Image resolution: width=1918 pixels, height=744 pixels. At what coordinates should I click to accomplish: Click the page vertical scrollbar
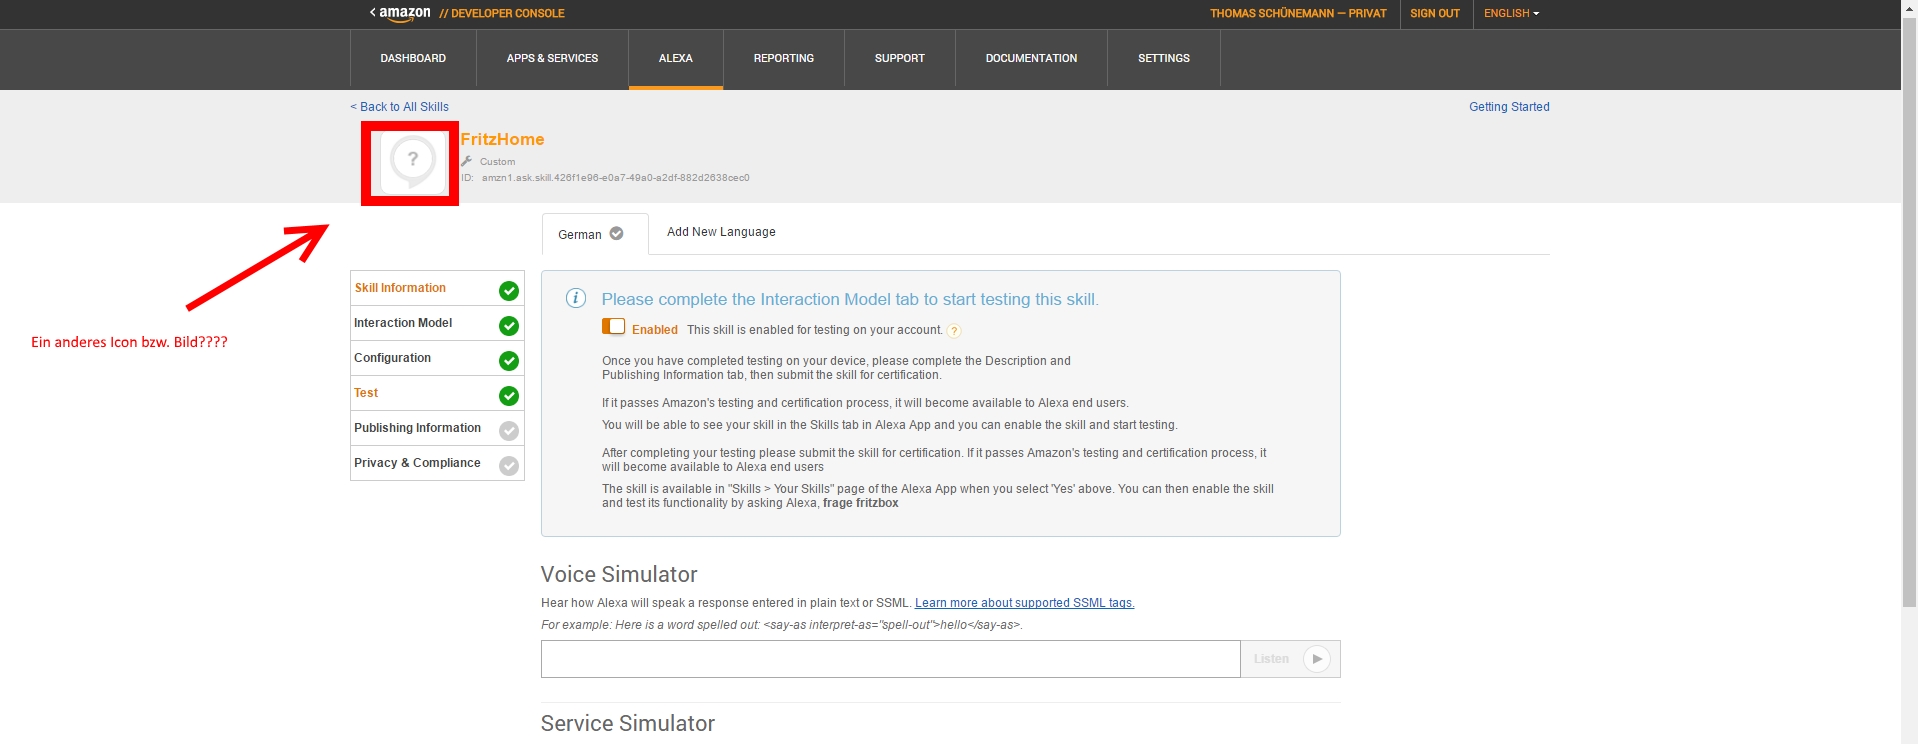1909,300
